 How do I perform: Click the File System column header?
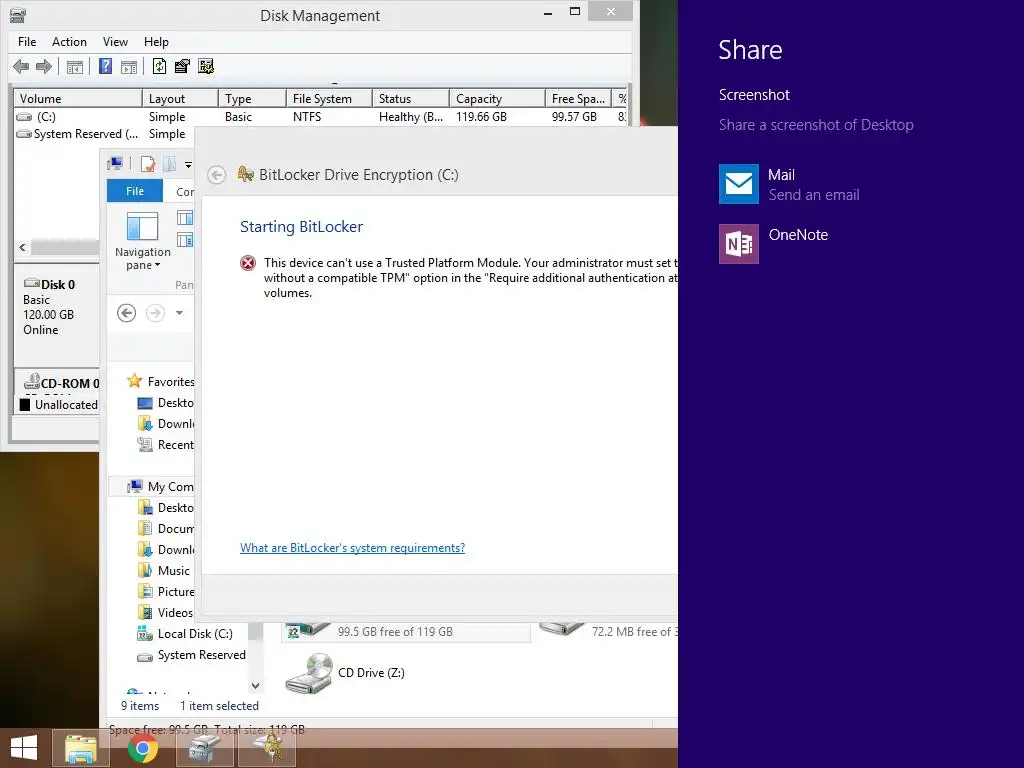[329, 99]
